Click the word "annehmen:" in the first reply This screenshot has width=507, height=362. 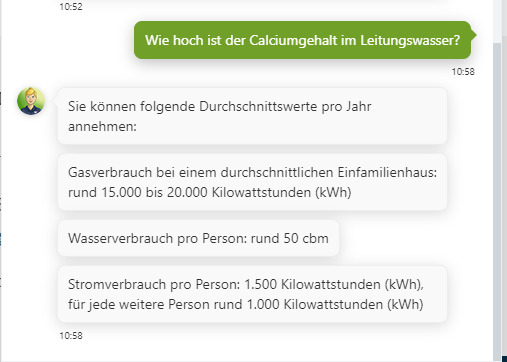(x=102, y=127)
